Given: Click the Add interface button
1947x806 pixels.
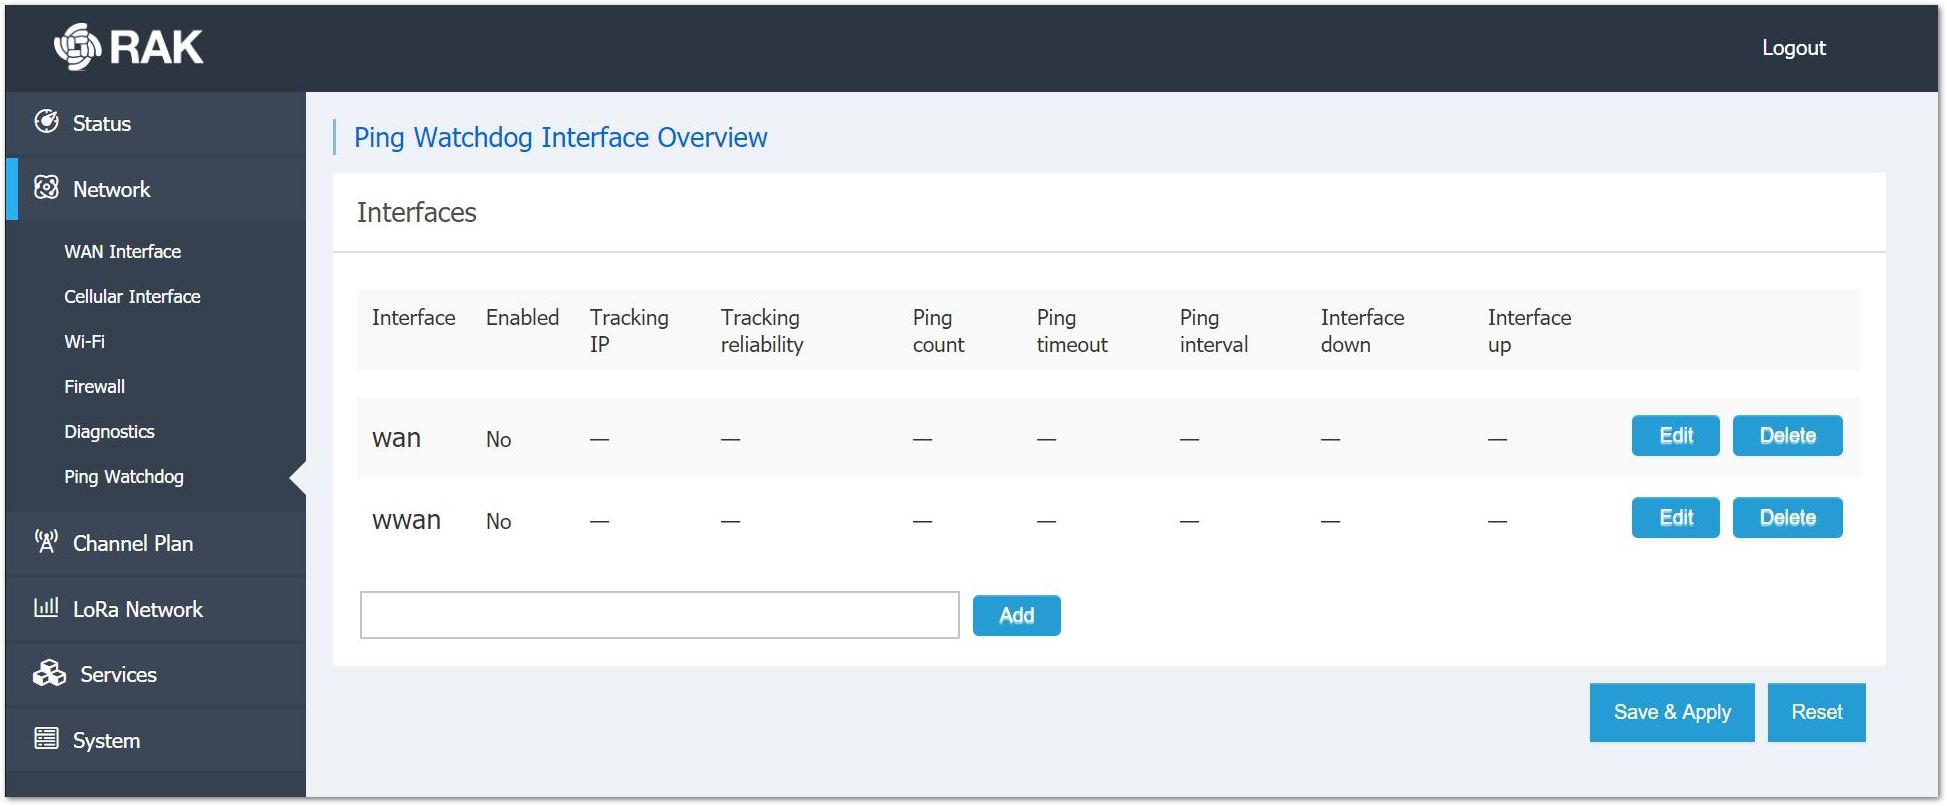Looking at the screenshot, I should point(1016,615).
